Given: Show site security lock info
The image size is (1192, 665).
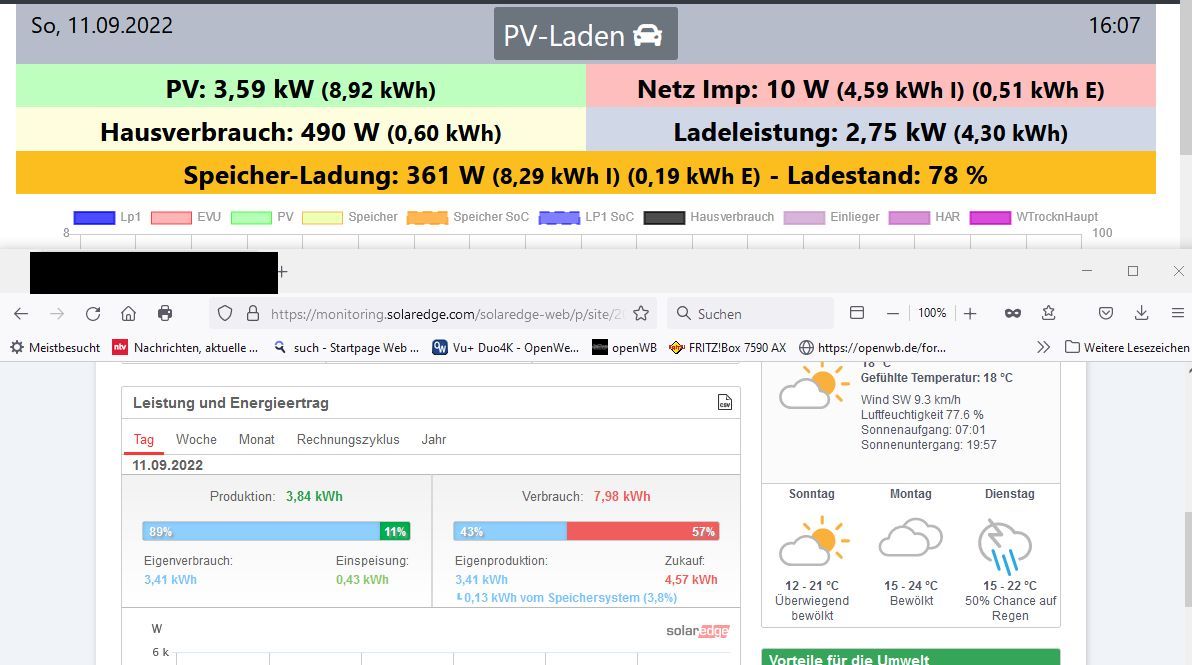Looking at the screenshot, I should 253,314.
